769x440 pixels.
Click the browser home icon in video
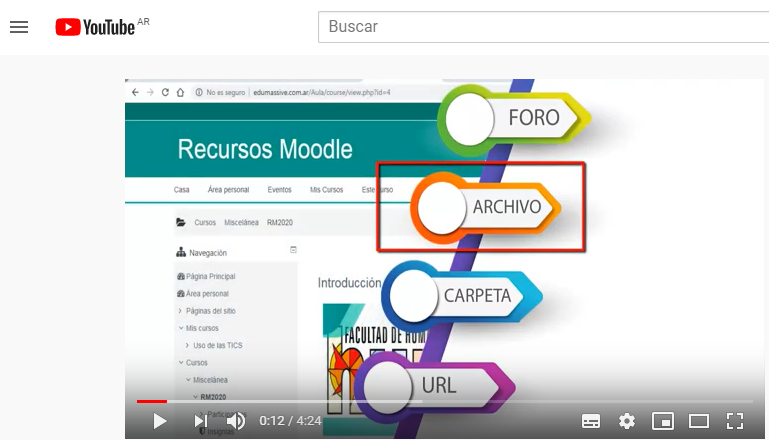[180, 92]
